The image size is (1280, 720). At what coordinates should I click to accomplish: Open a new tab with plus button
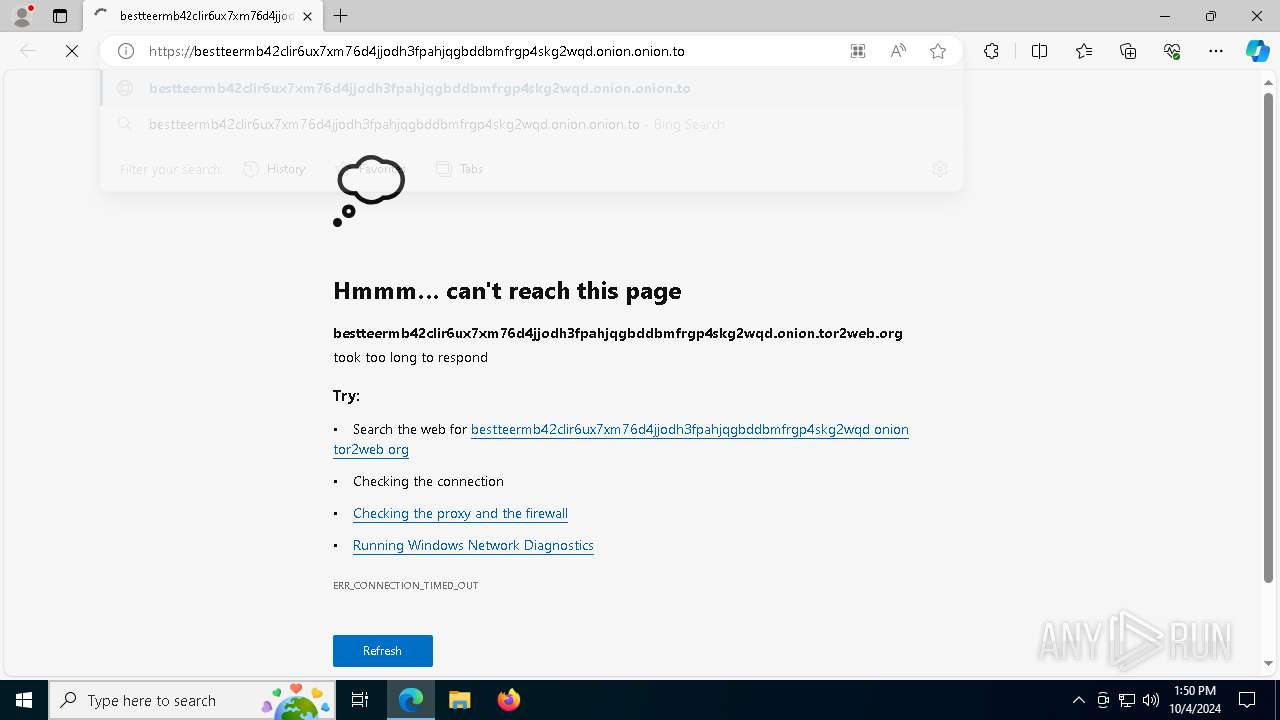pyautogui.click(x=341, y=16)
